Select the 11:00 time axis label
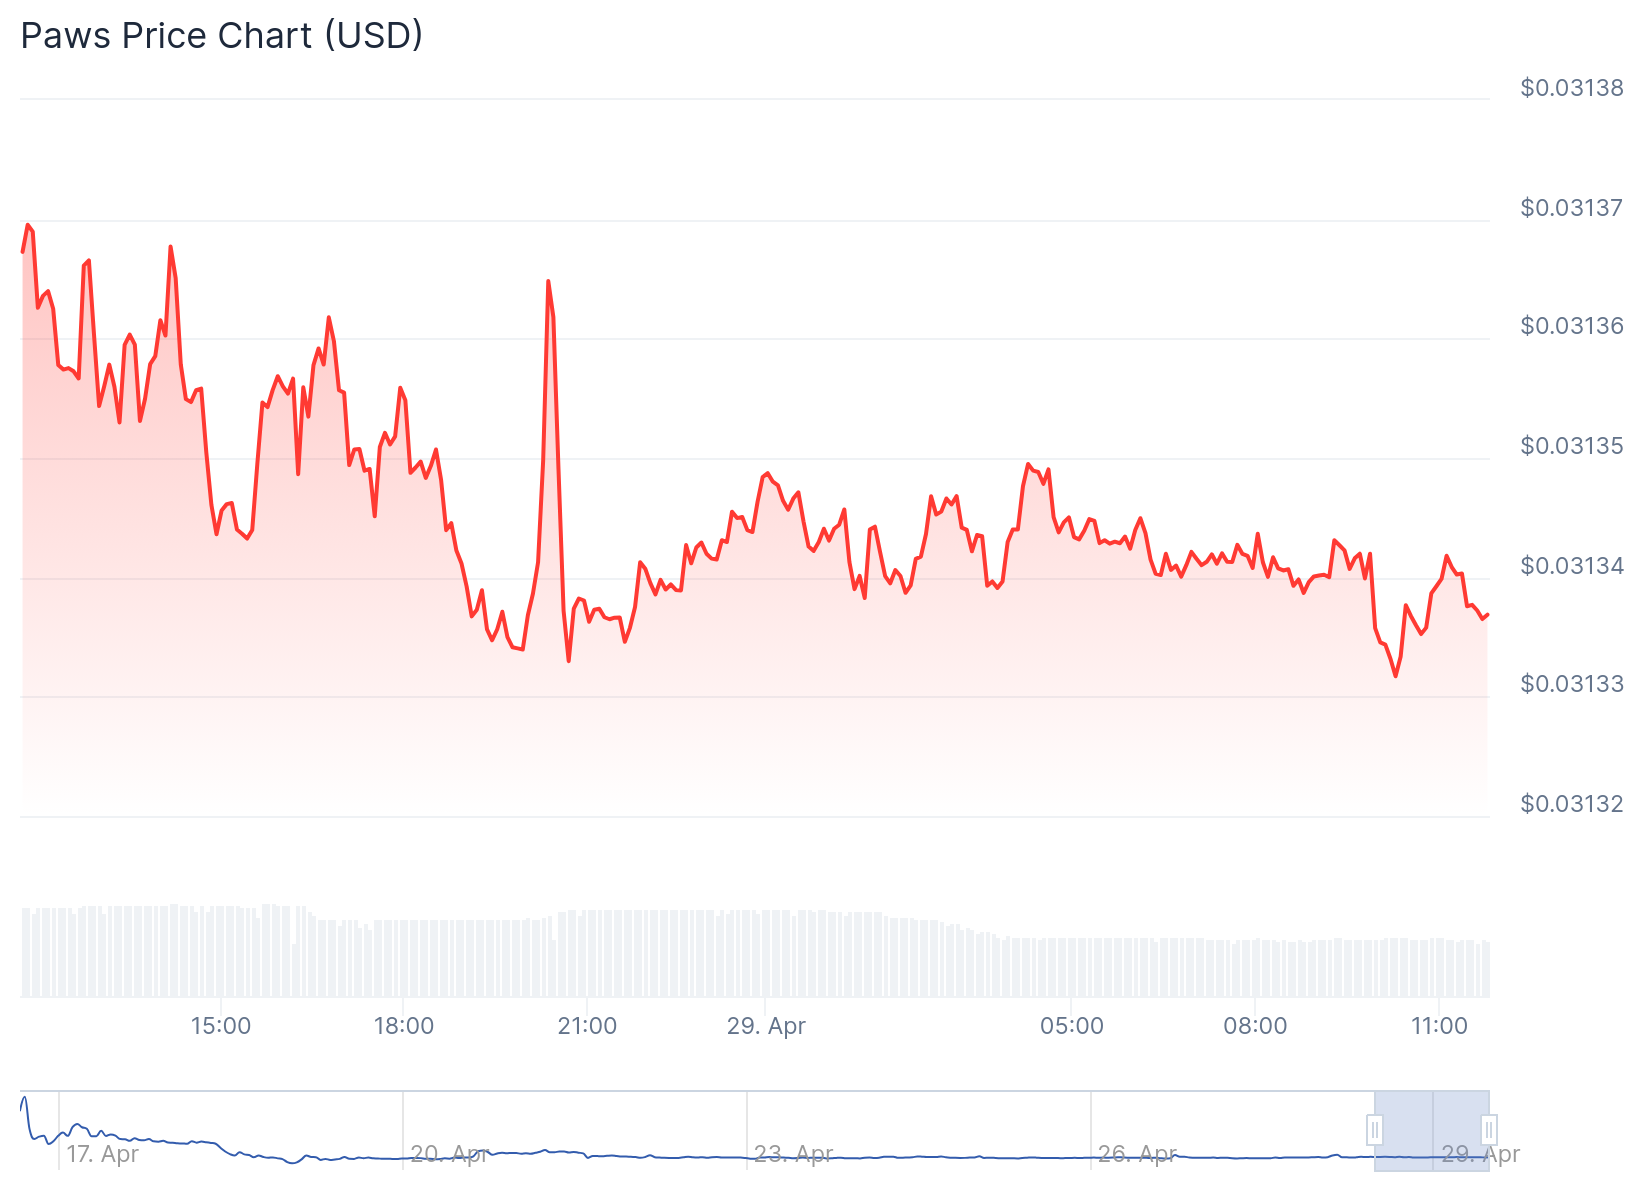 [x=1438, y=1026]
